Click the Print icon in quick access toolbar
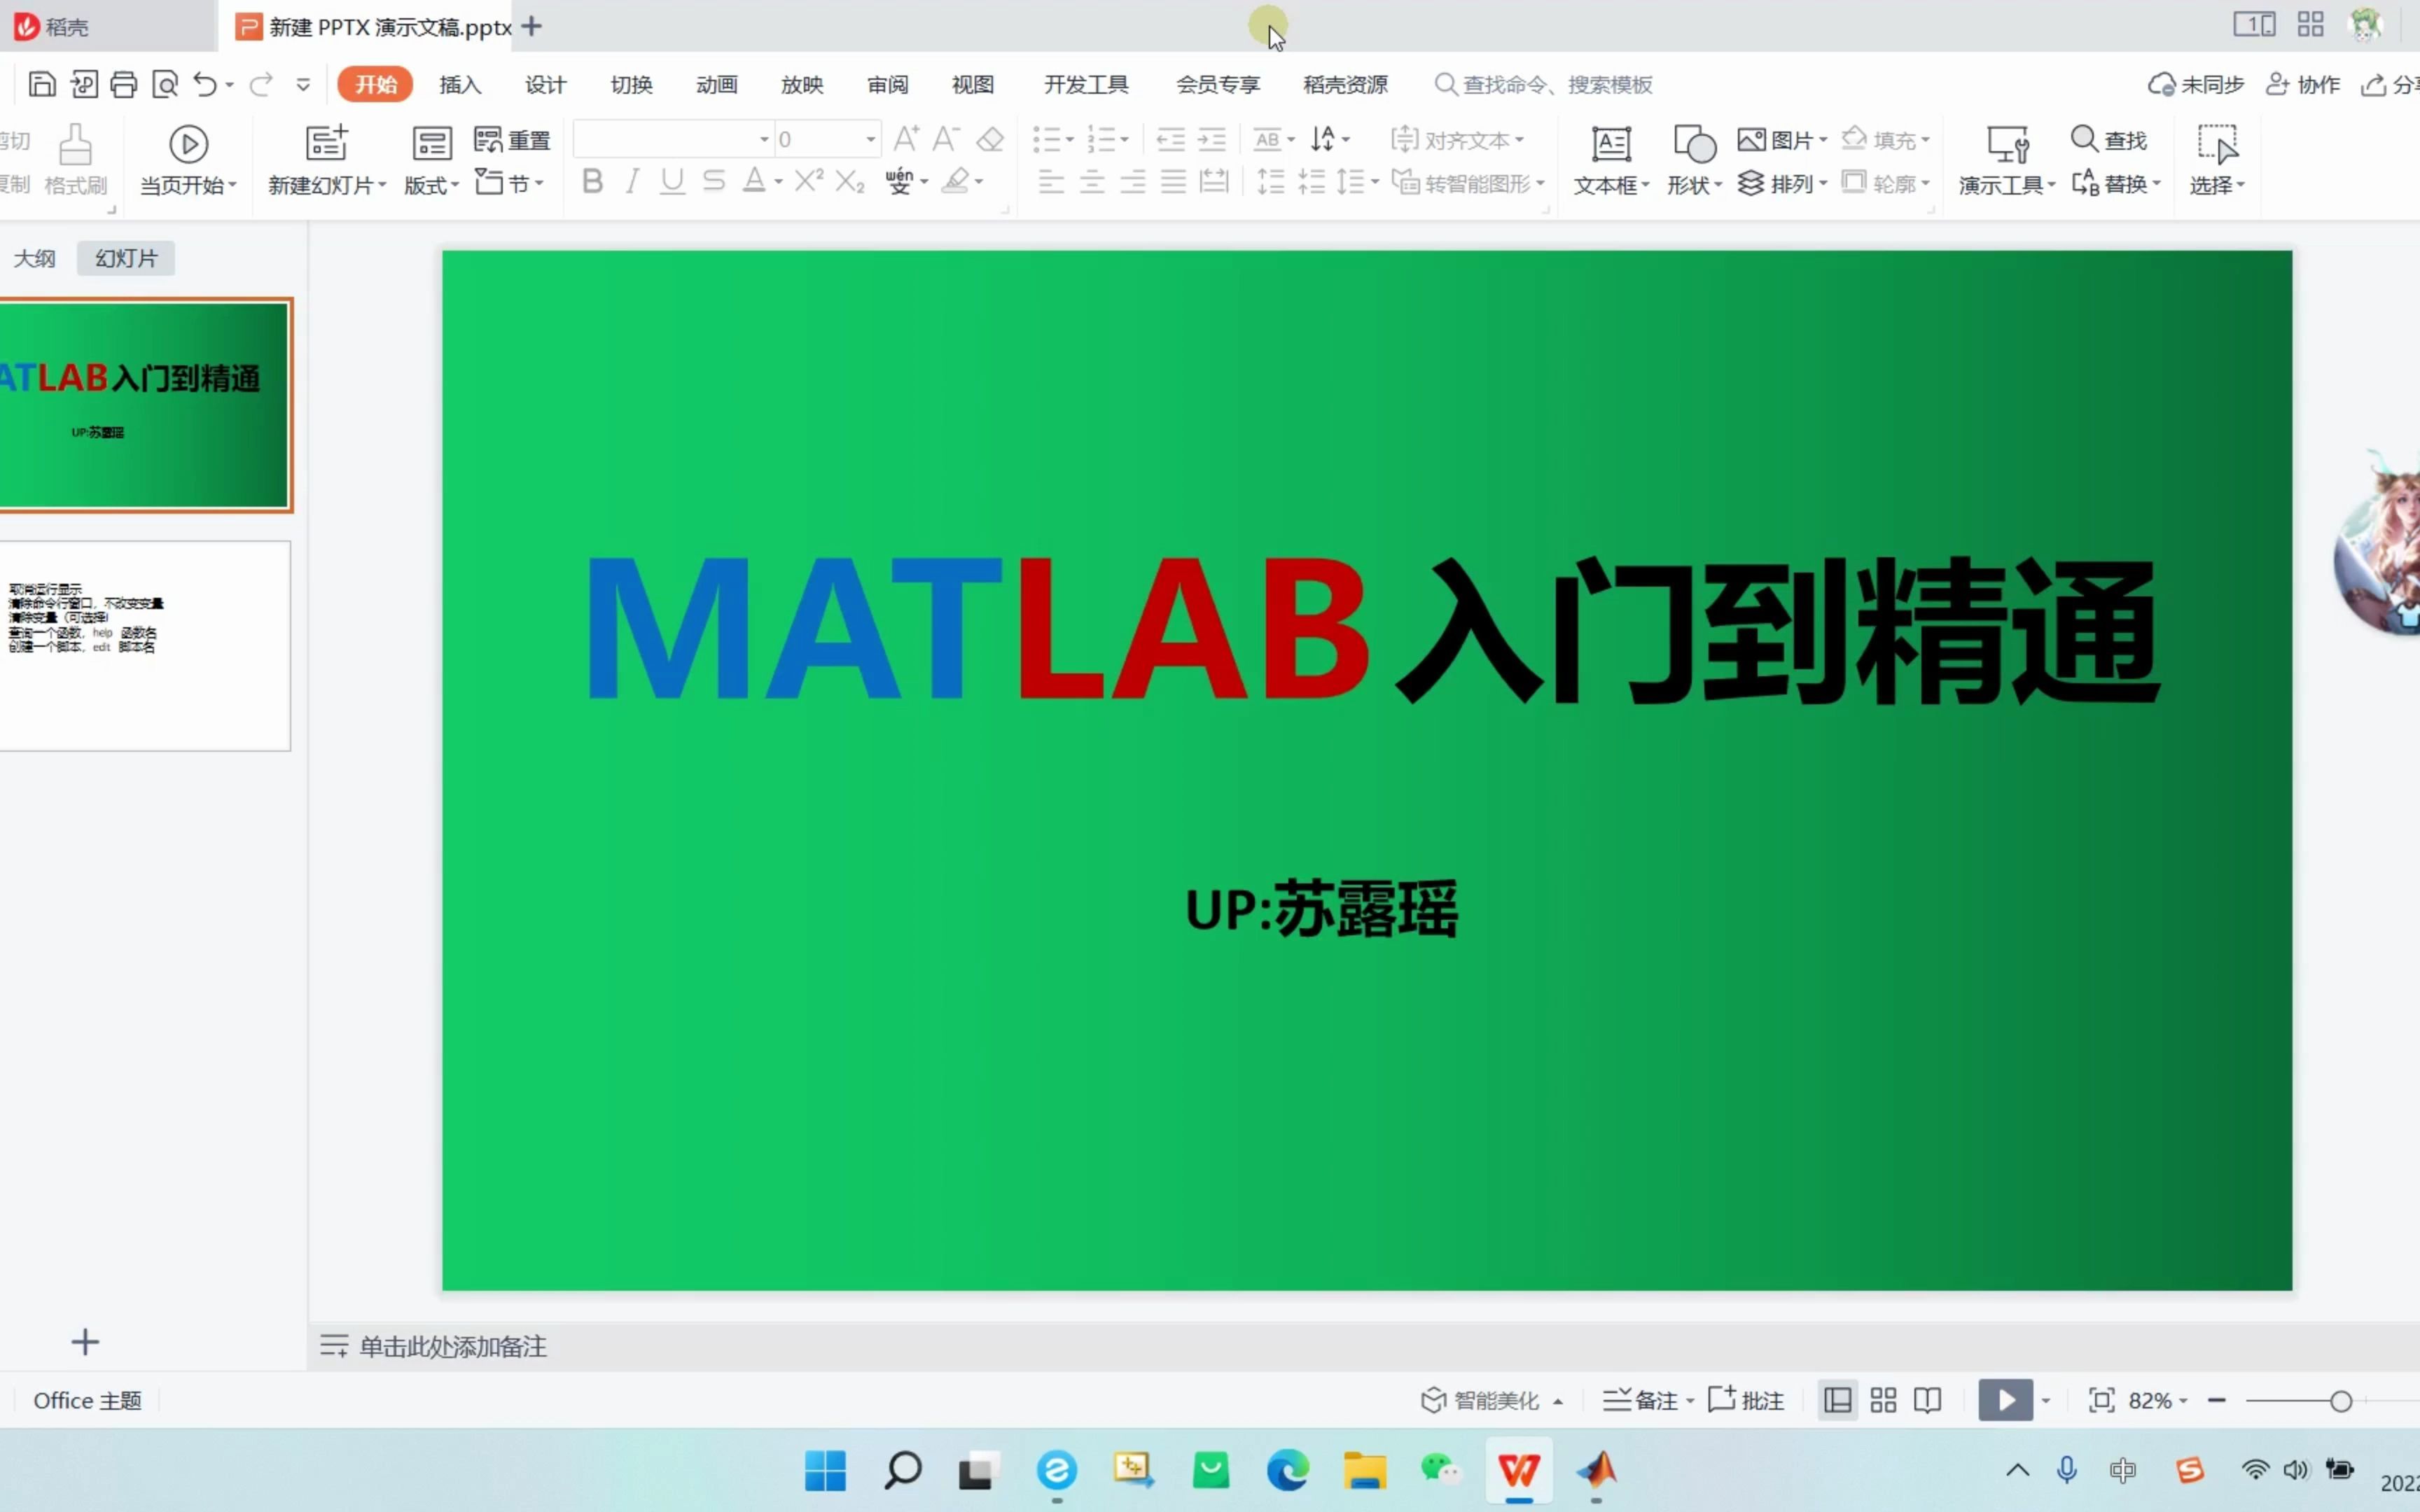This screenshot has height=1512, width=2420. pos(124,84)
